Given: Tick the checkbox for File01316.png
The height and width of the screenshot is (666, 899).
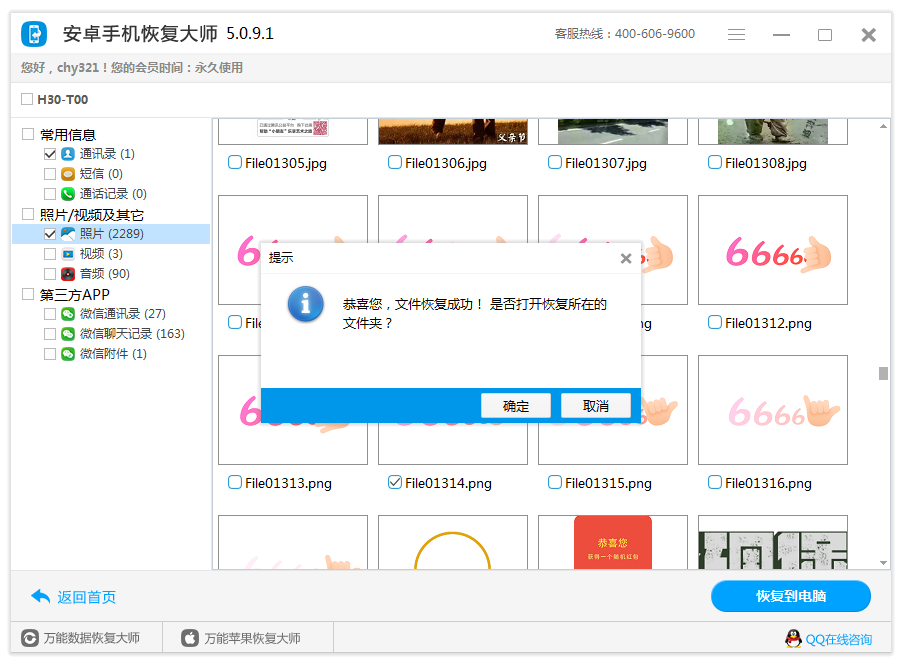Looking at the screenshot, I should click(714, 482).
